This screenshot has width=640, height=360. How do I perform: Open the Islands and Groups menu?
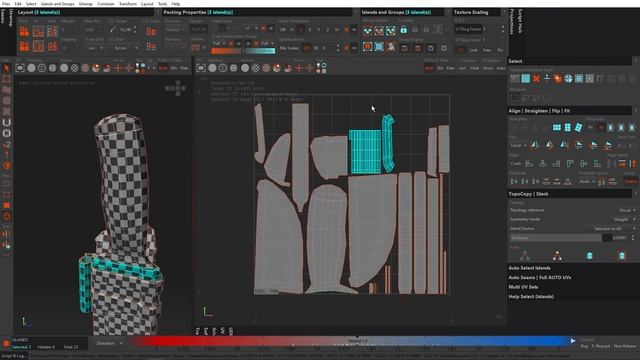[x=58, y=4]
